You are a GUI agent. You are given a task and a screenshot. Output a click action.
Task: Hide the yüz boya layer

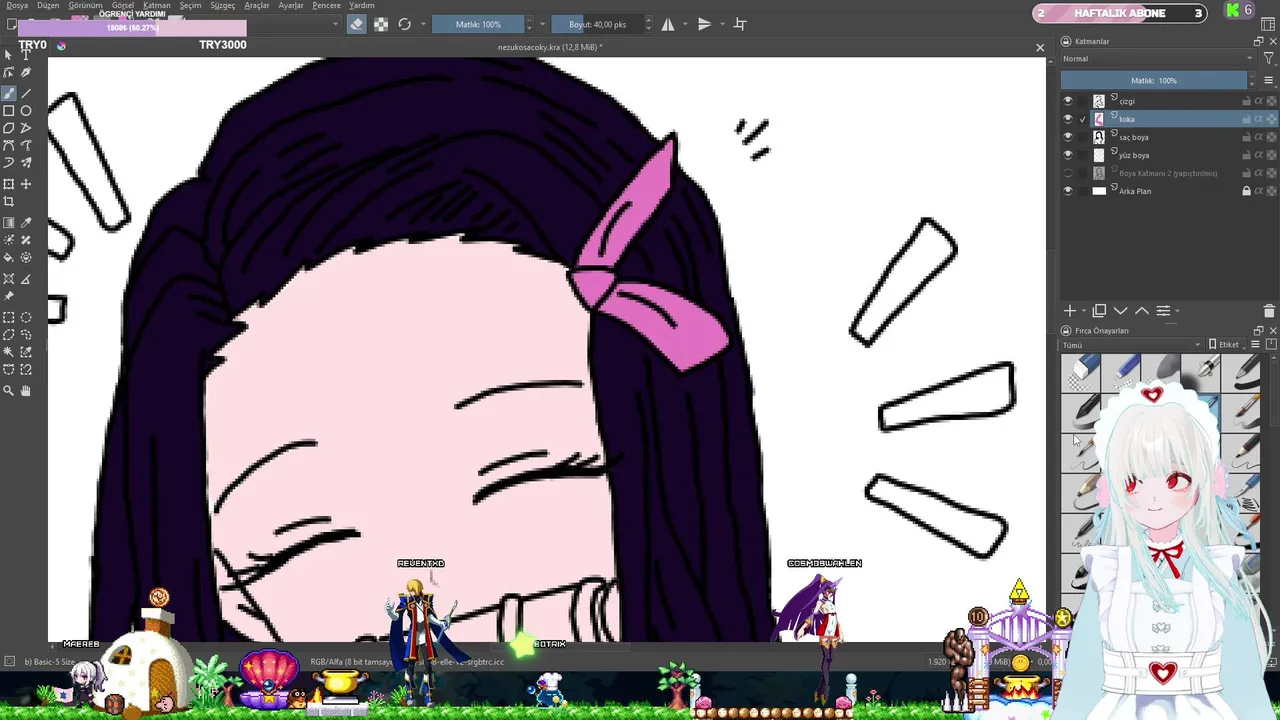click(x=1068, y=155)
